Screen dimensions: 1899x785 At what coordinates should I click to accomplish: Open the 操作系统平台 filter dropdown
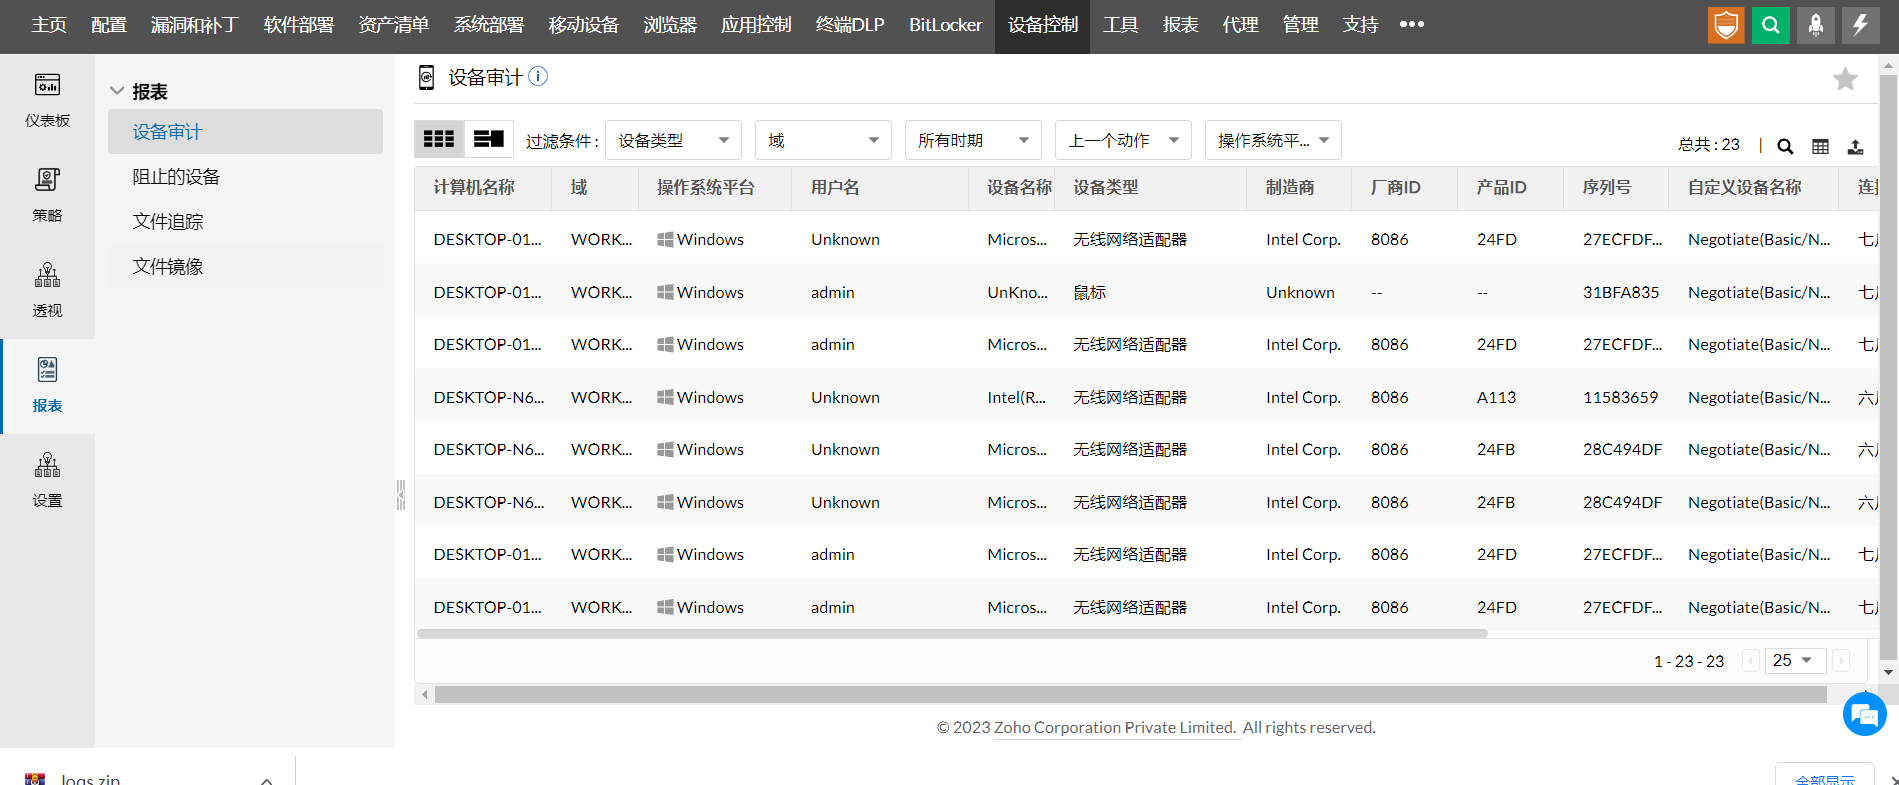pos(1273,140)
